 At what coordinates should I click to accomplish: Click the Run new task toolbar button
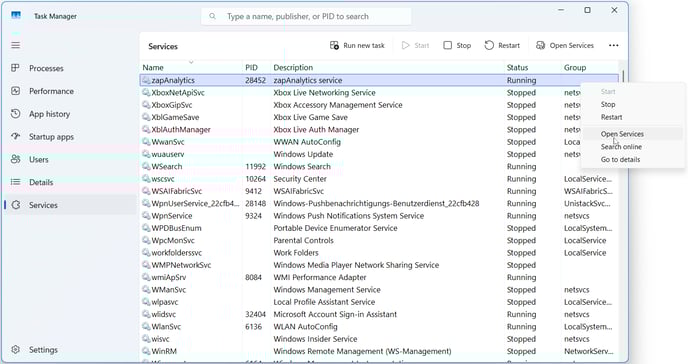pyautogui.click(x=357, y=46)
